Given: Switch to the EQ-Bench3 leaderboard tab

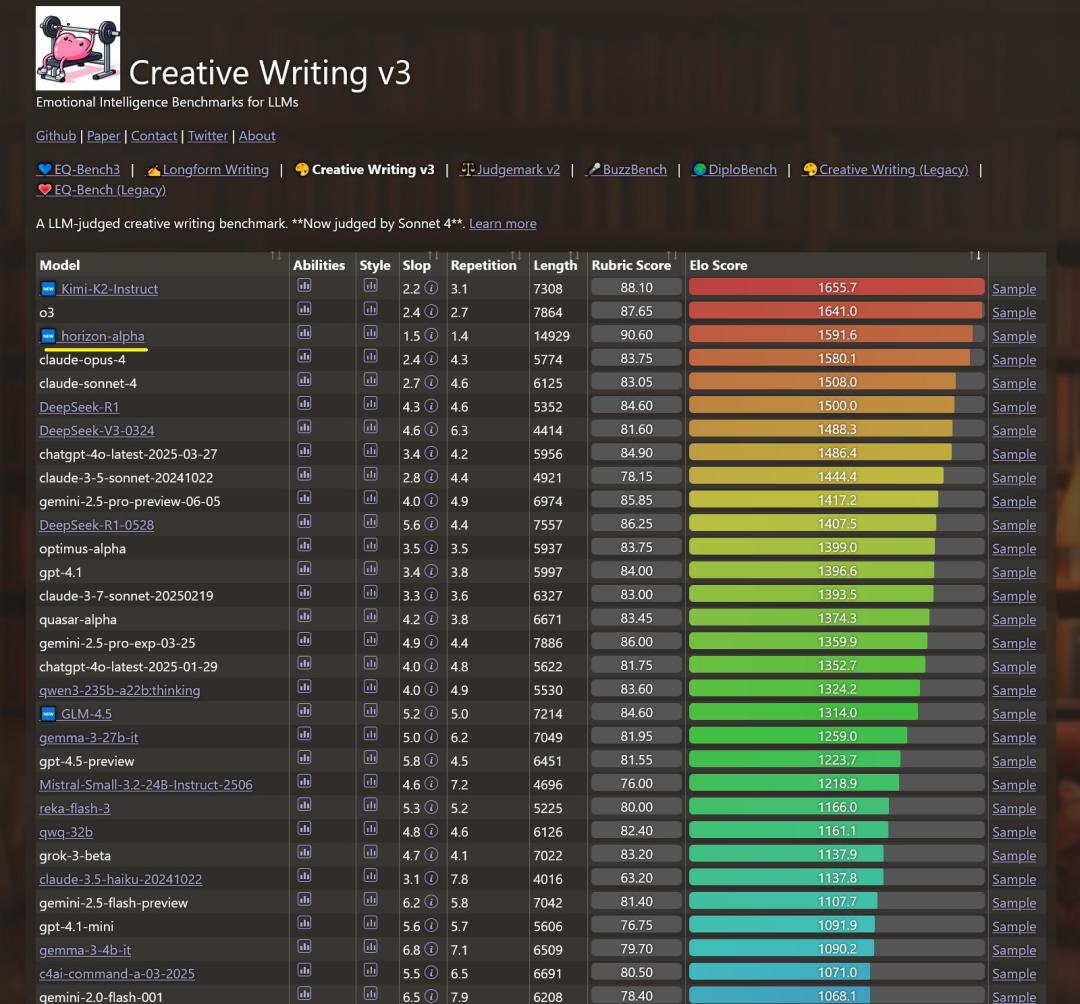Looking at the screenshot, I should coord(78,169).
